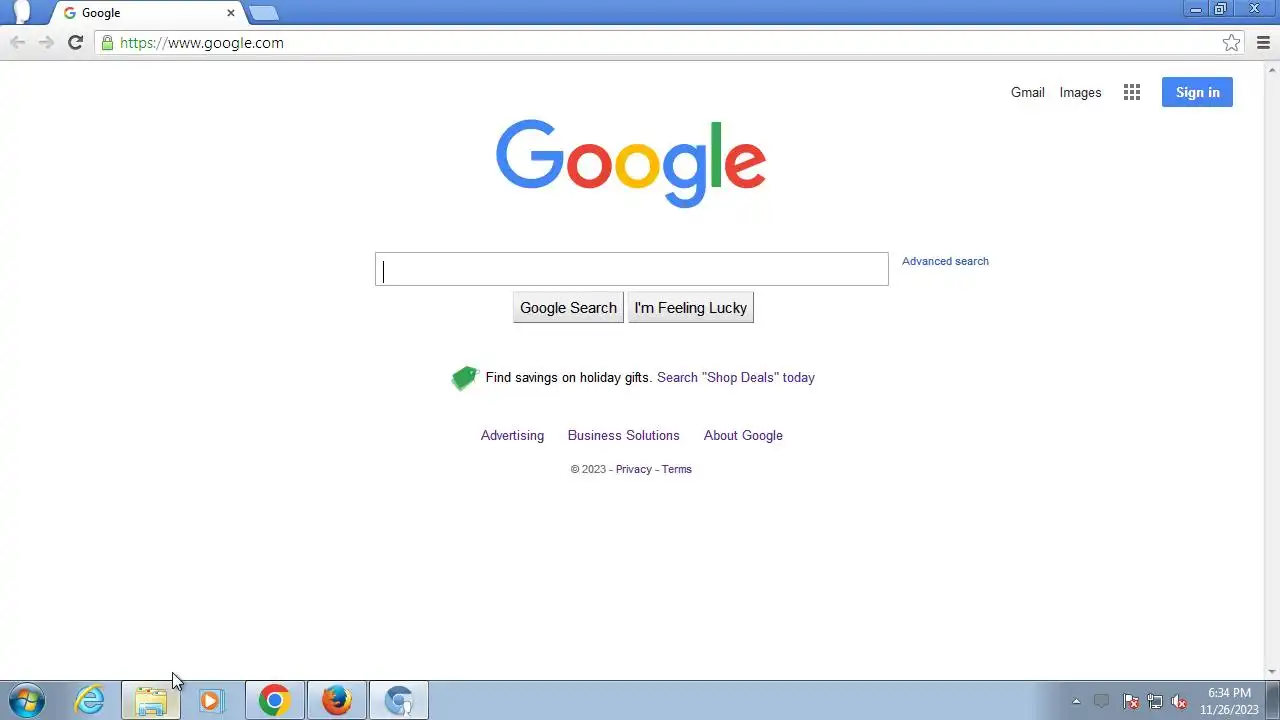
Task: Open the Search "Shop Deals" today link
Action: [x=736, y=377]
